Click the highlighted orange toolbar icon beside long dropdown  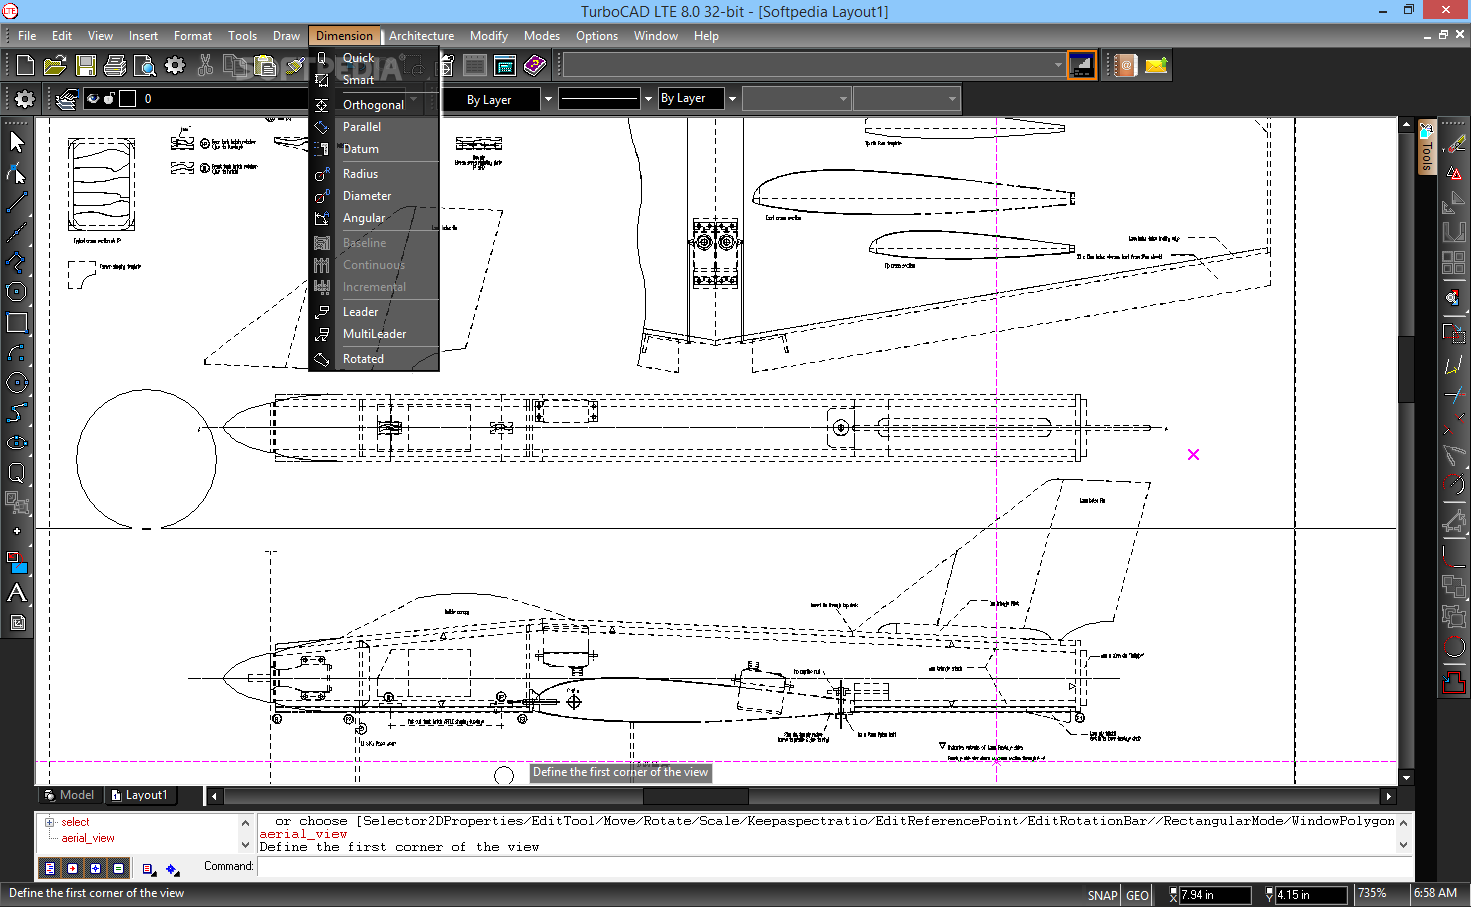[x=1082, y=66]
